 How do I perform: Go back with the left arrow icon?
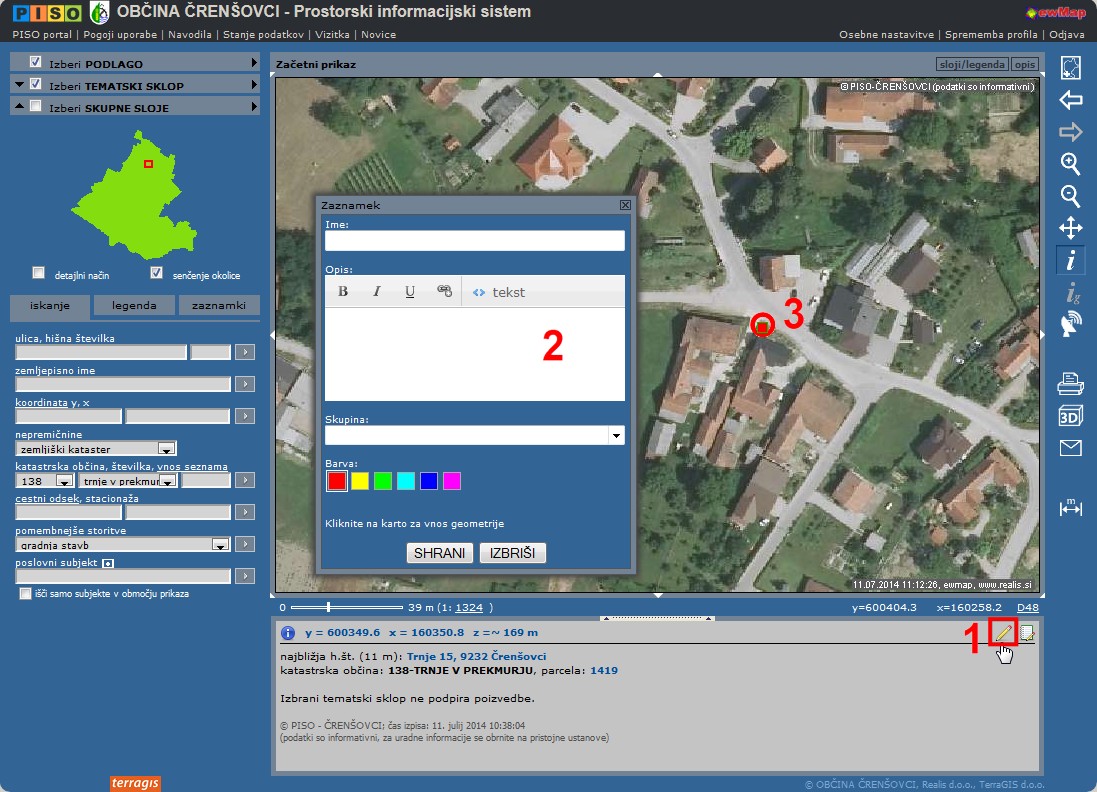[1070, 100]
